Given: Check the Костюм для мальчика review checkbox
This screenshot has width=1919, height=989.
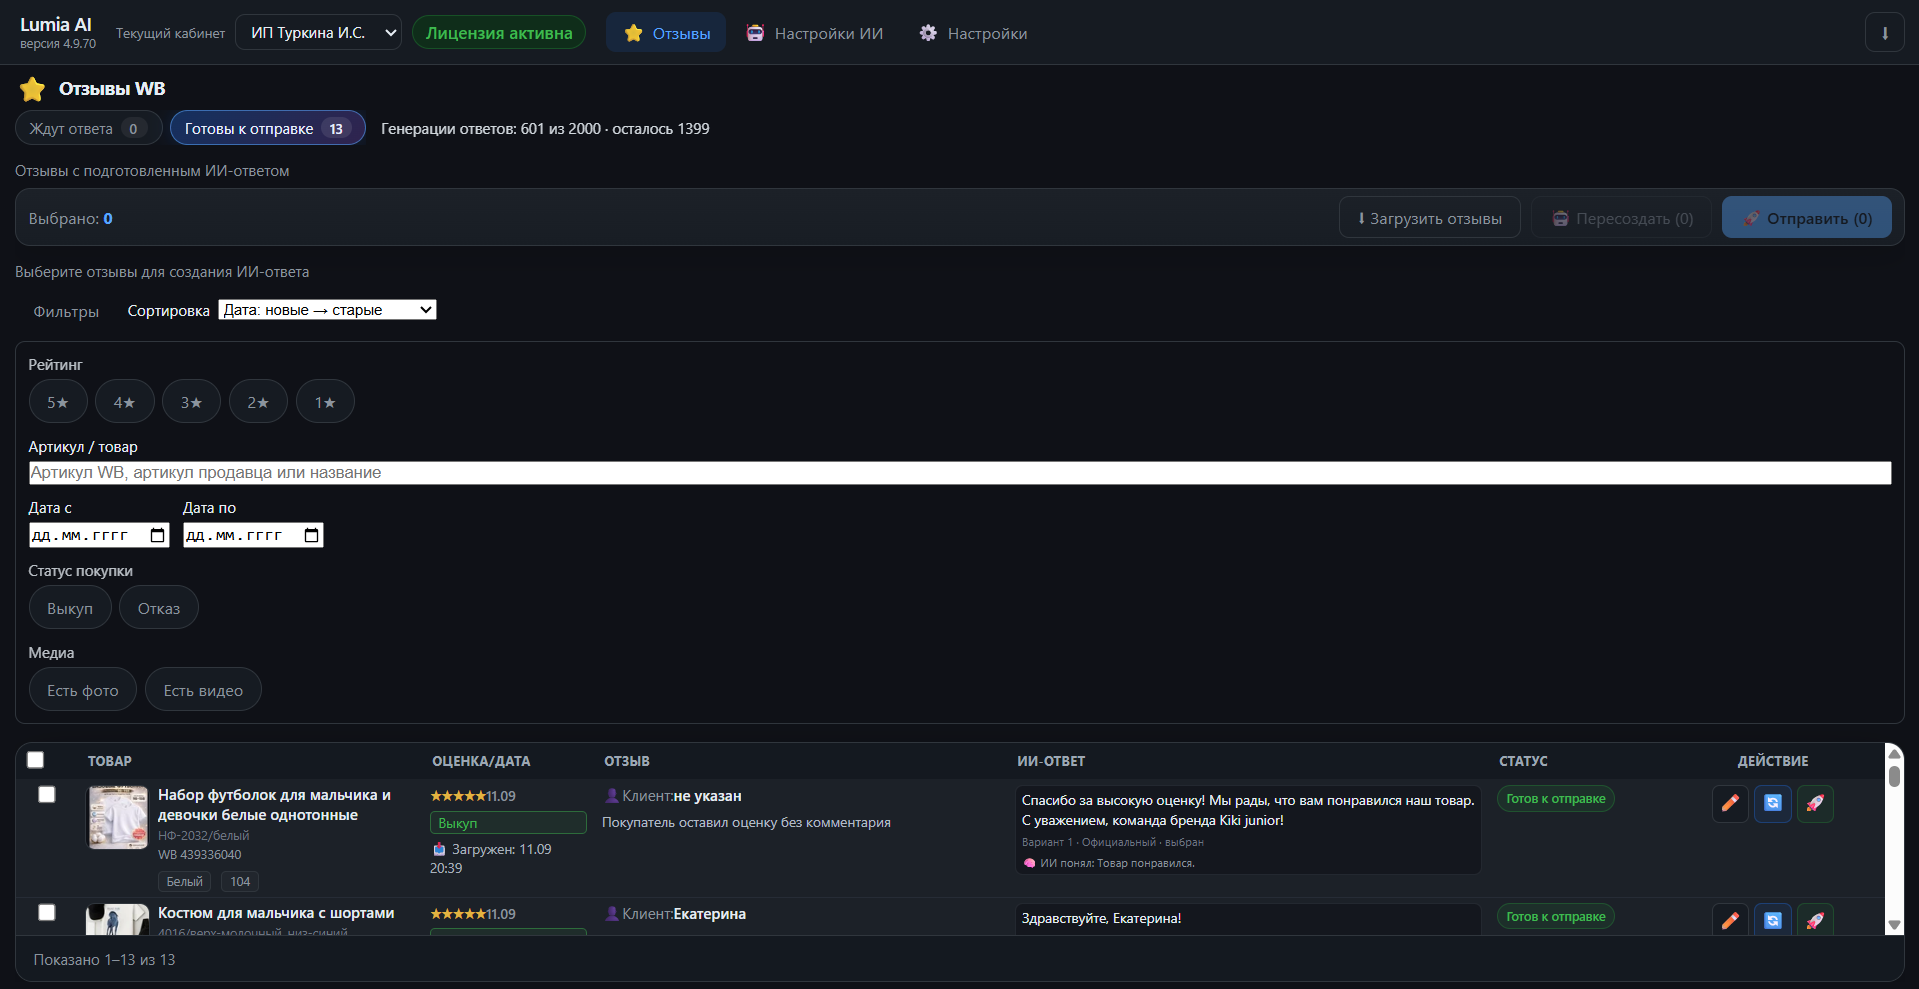Looking at the screenshot, I should [47, 912].
